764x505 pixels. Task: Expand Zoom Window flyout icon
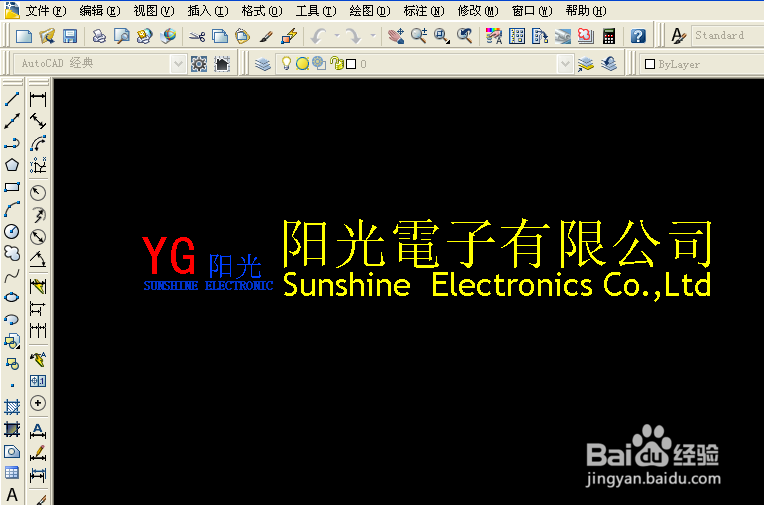[x=442, y=36]
